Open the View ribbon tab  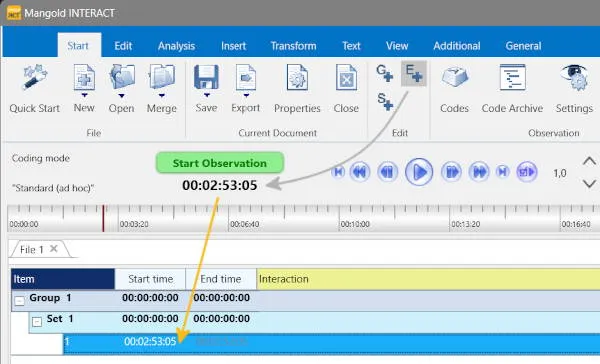(397, 46)
